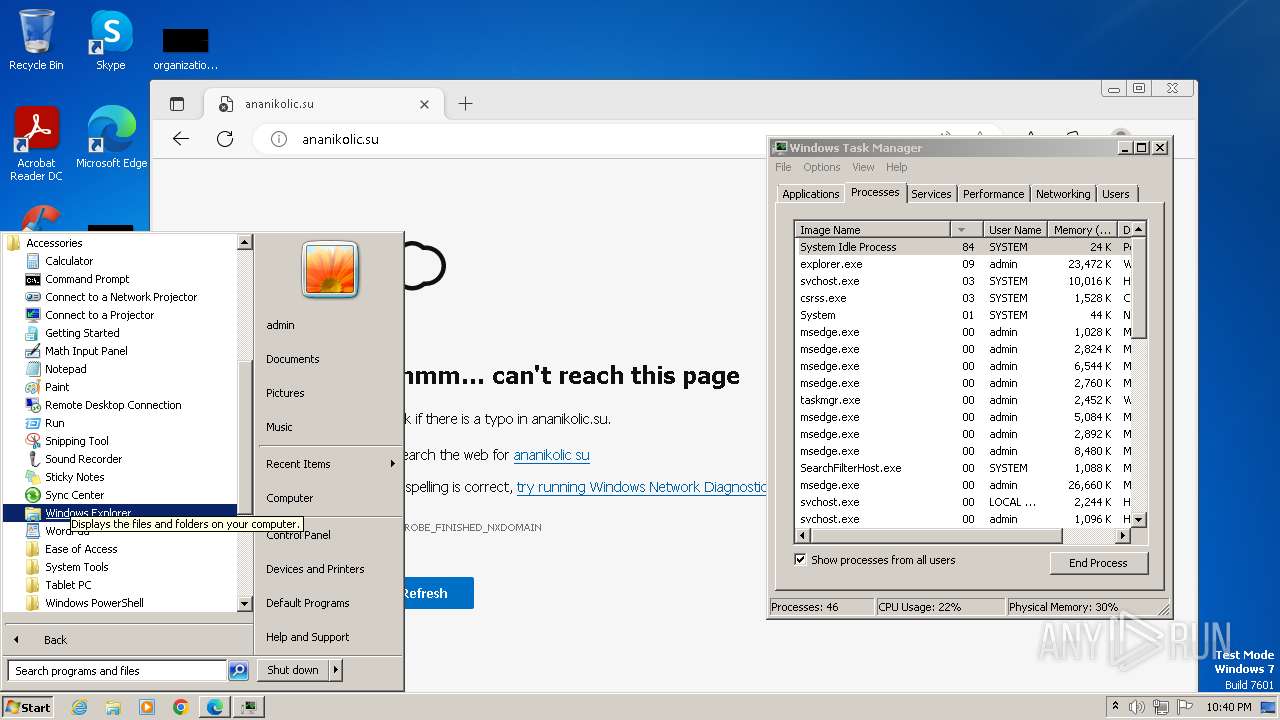Expand the System Tools folder
The width and height of the screenshot is (1280, 720).
click(x=76, y=567)
